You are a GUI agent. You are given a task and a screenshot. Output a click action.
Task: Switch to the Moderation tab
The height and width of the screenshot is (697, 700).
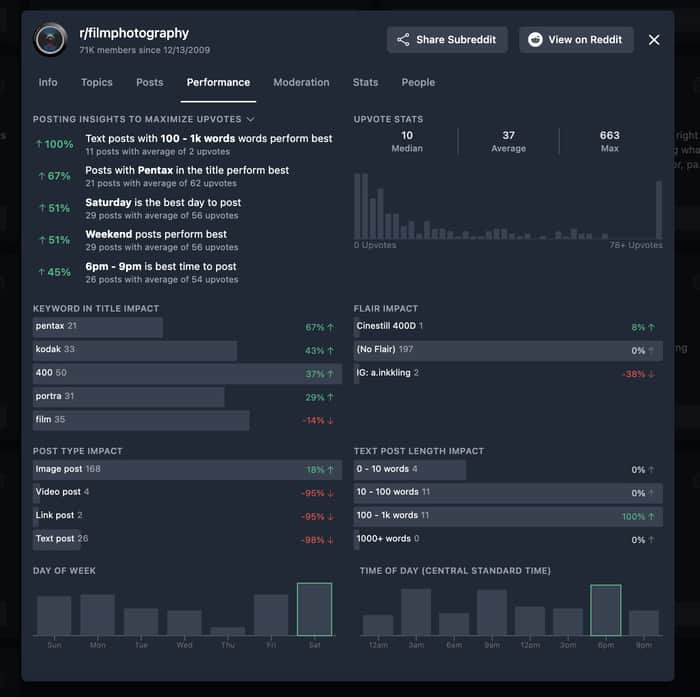(301, 82)
